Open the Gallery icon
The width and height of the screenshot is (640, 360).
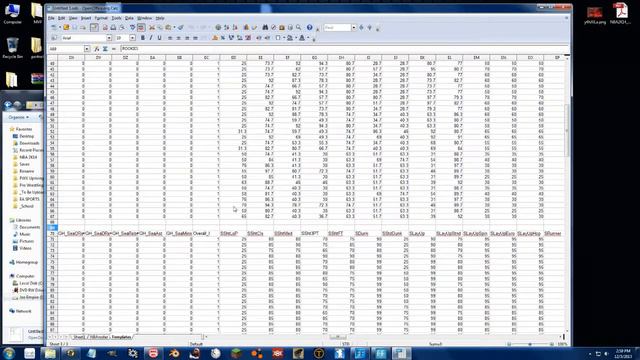click(x=282, y=27)
